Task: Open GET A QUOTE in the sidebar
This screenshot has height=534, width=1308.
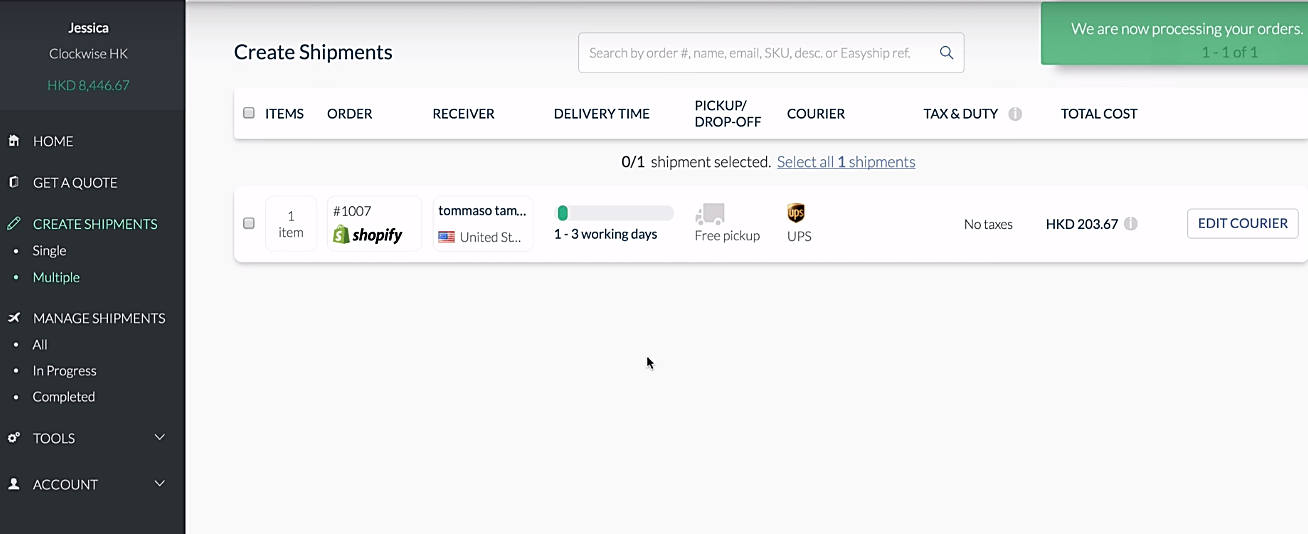Action: [75, 182]
